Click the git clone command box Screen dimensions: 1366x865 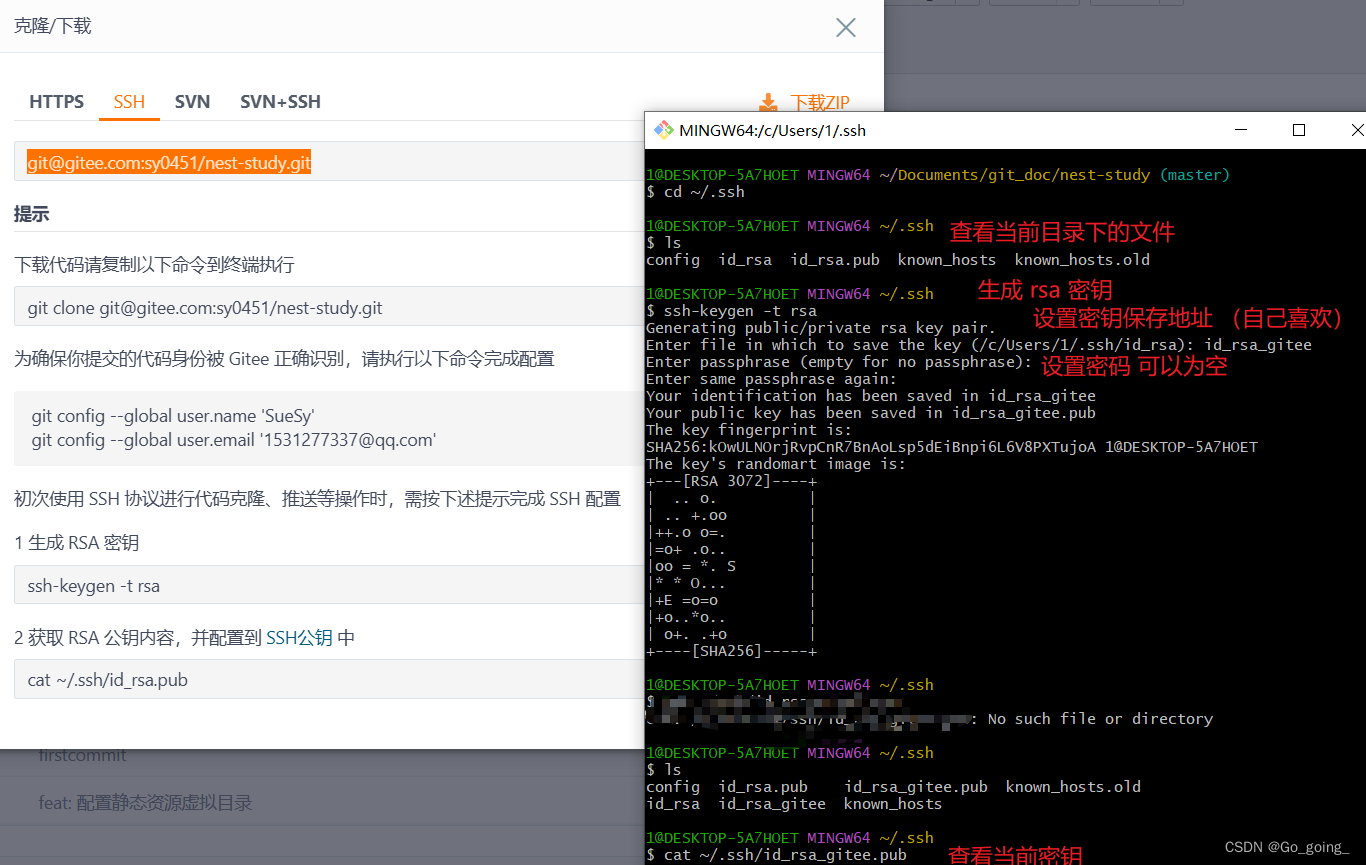tap(330, 307)
